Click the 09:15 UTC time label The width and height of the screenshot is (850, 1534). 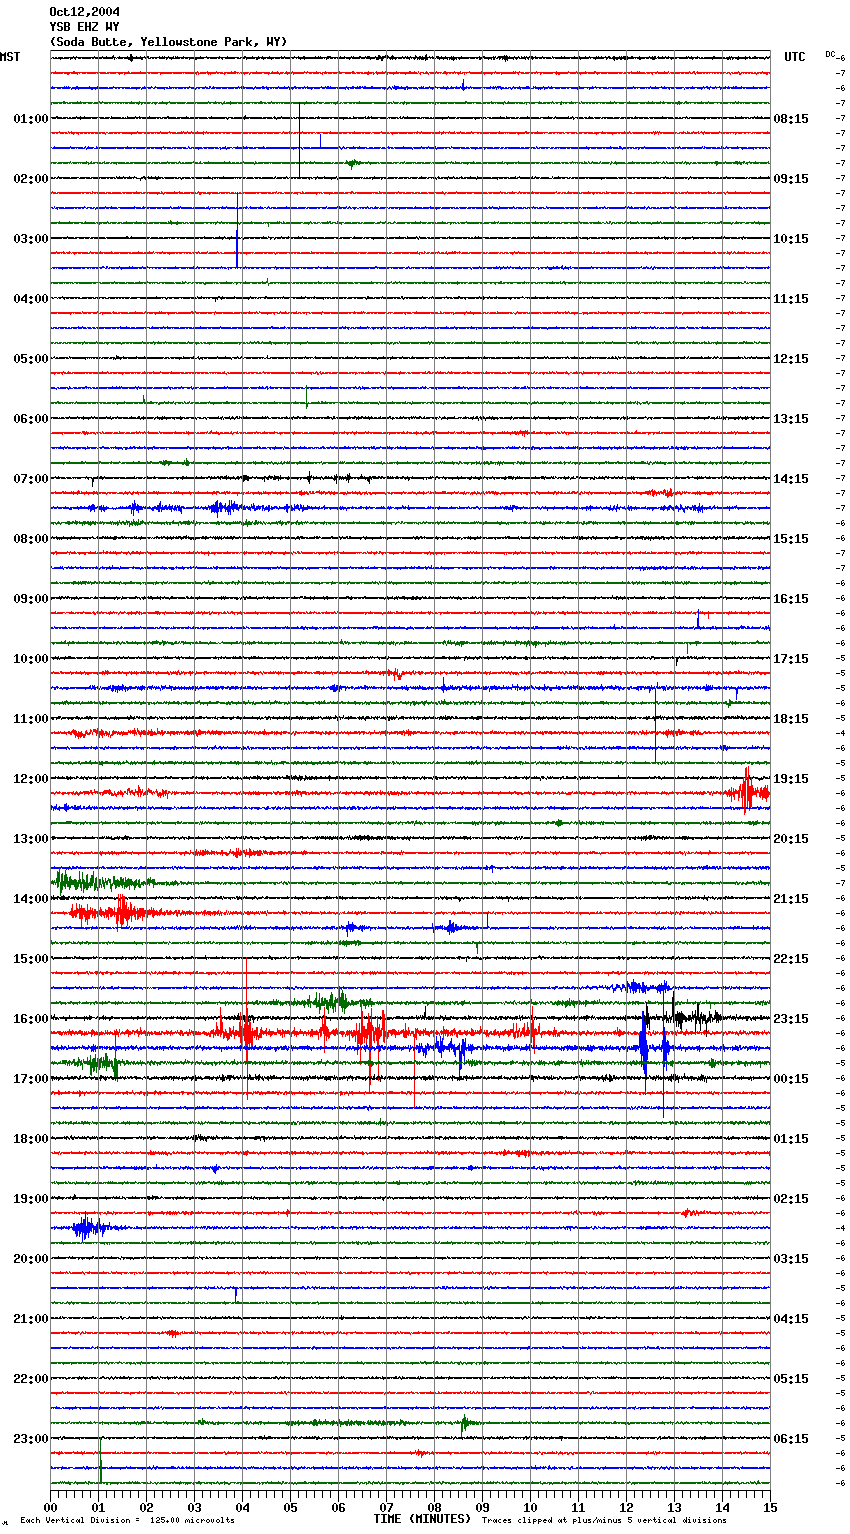[x=791, y=179]
